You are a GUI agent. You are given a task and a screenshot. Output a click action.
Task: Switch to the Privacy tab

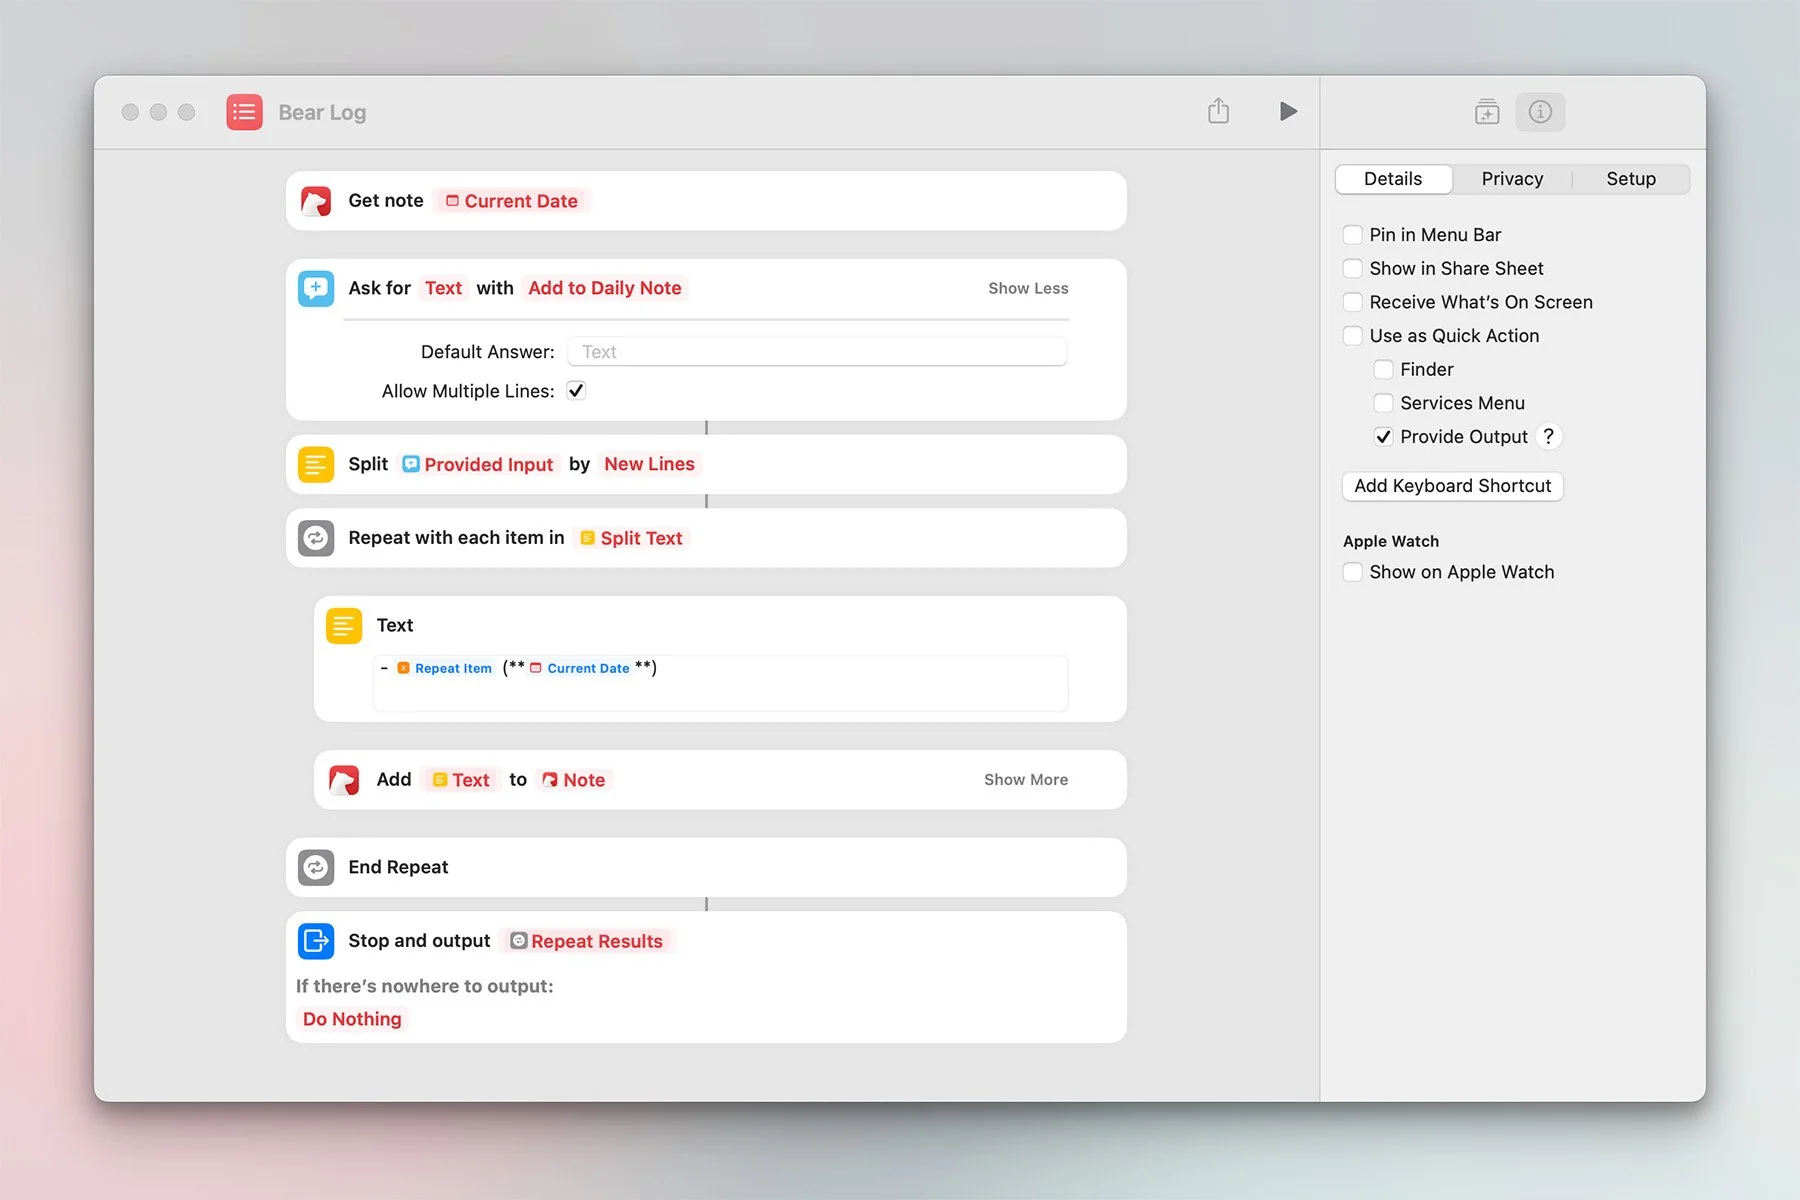(x=1512, y=179)
